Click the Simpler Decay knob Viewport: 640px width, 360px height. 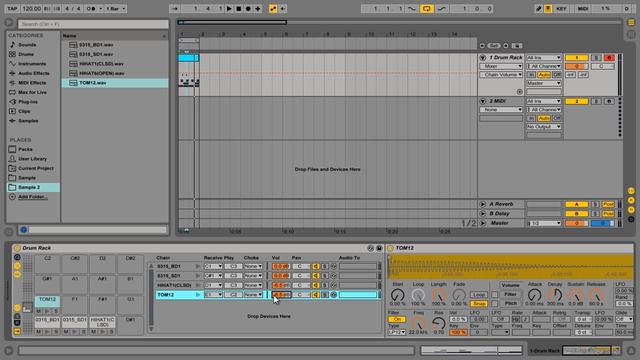[554, 295]
